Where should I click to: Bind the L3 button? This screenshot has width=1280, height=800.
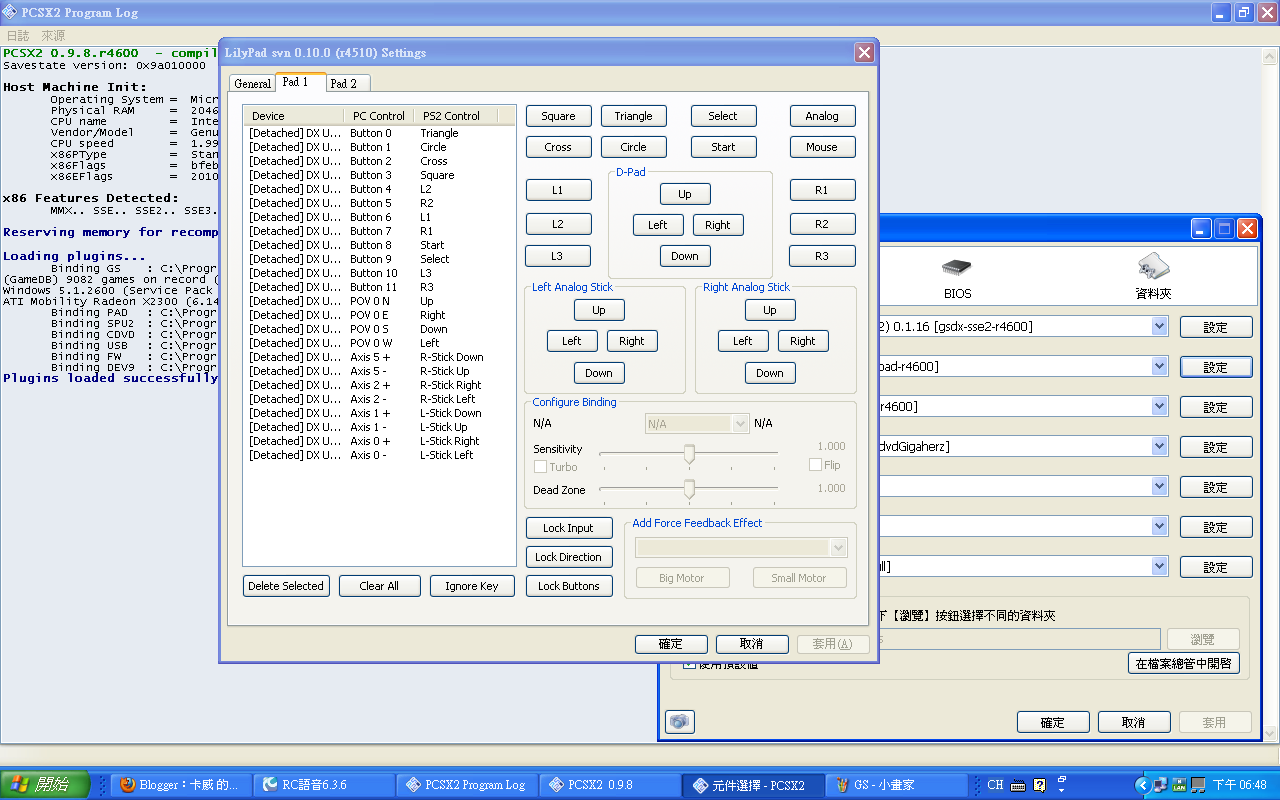[557, 256]
